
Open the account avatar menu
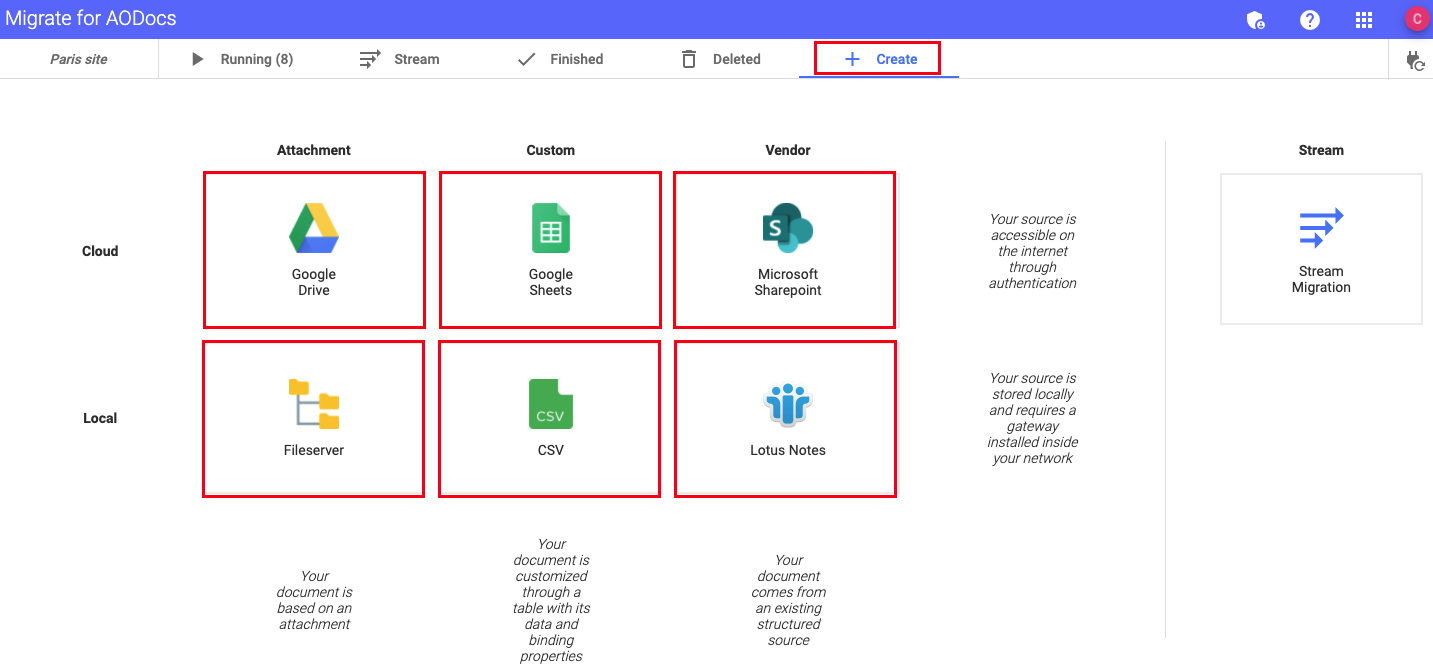pos(1416,19)
